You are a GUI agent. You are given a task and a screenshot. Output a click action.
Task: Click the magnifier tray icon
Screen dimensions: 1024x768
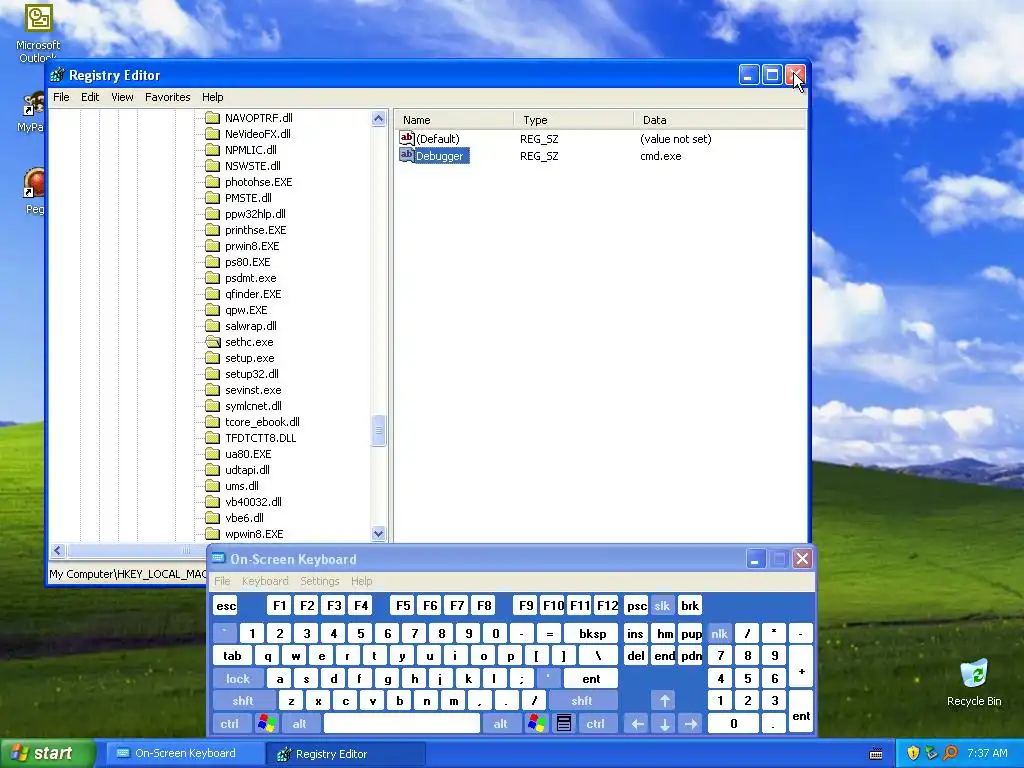tap(950, 753)
